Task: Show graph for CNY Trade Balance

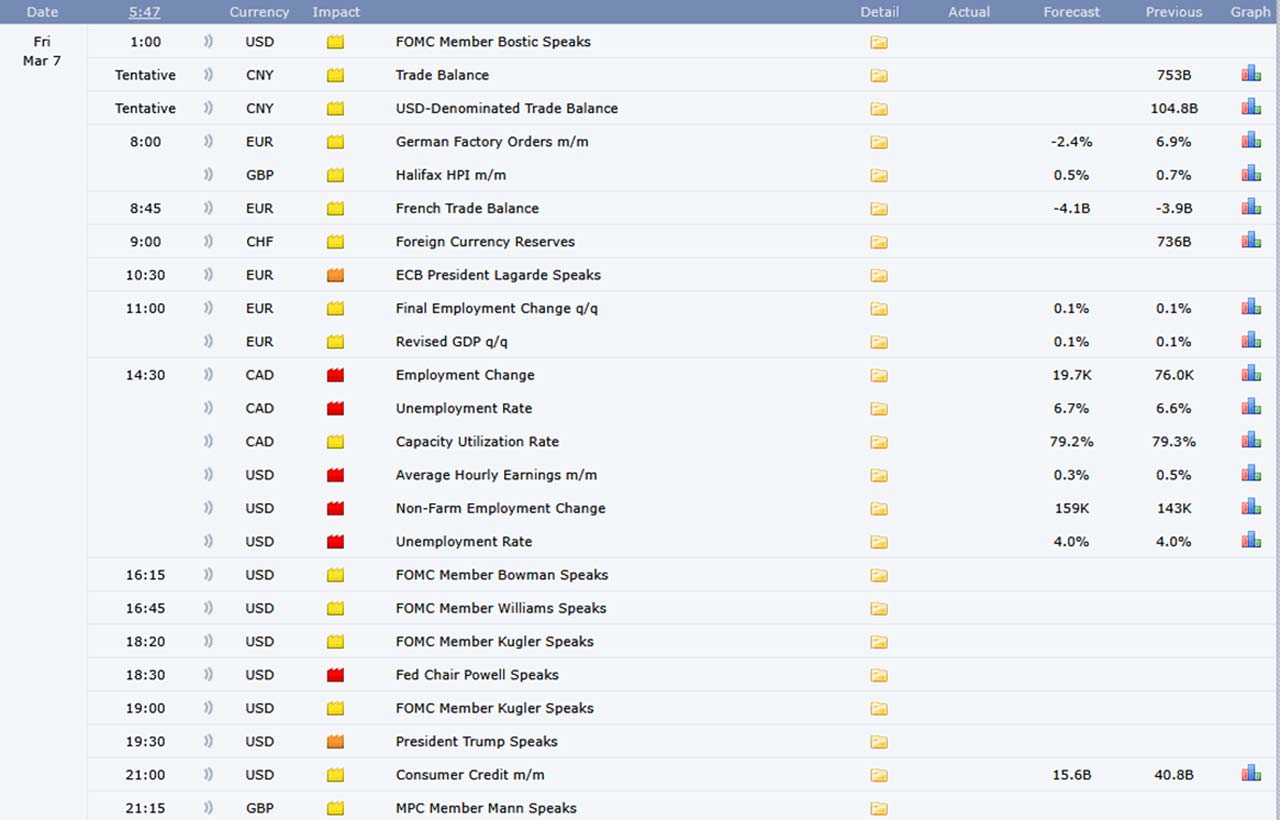Action: point(1251,74)
